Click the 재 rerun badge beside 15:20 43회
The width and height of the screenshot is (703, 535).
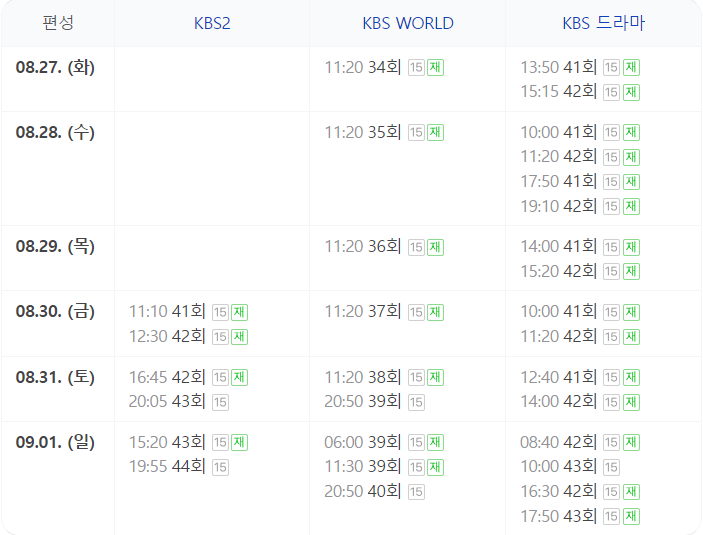(x=239, y=443)
